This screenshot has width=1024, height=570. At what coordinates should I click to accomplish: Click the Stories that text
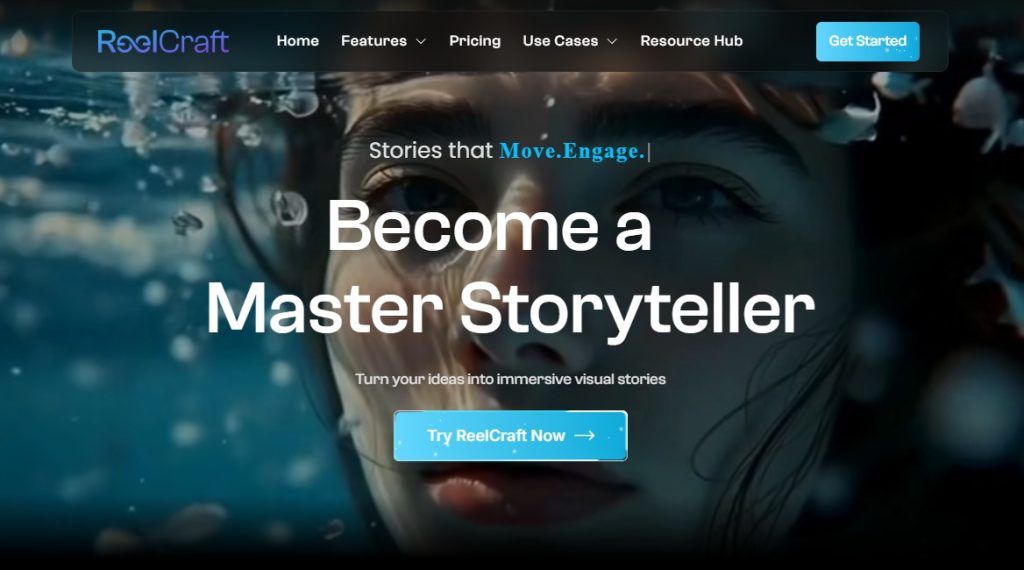(430, 151)
